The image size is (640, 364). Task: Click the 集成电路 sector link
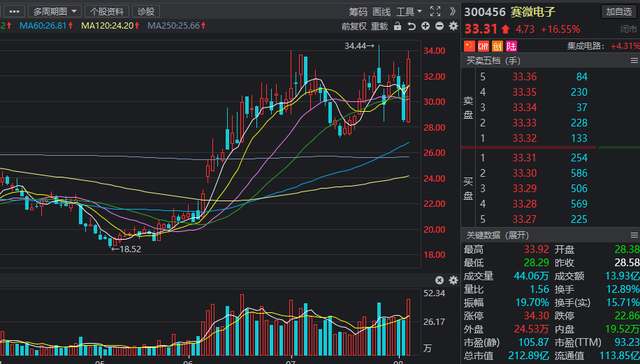click(x=585, y=46)
